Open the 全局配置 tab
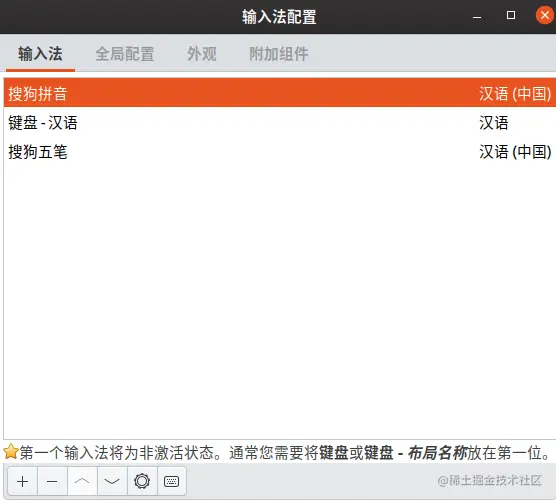The image size is (556, 501). (x=125, y=54)
